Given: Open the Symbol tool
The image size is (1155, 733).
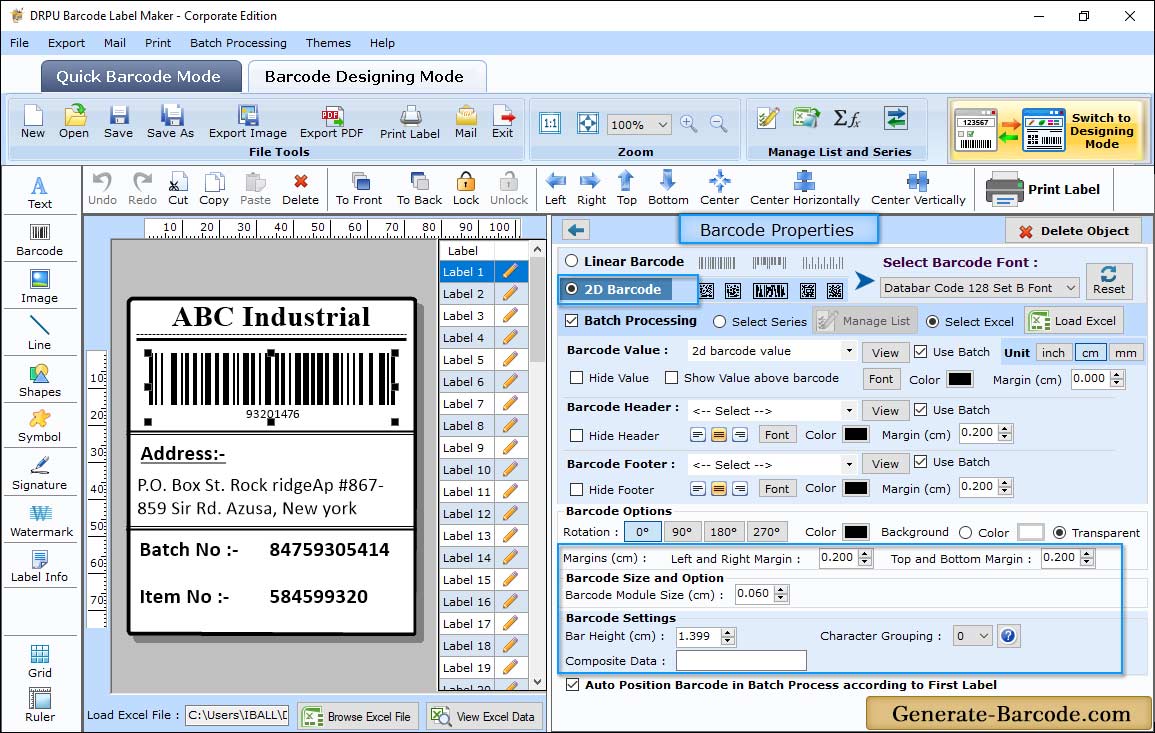Looking at the screenshot, I should pyautogui.click(x=40, y=427).
